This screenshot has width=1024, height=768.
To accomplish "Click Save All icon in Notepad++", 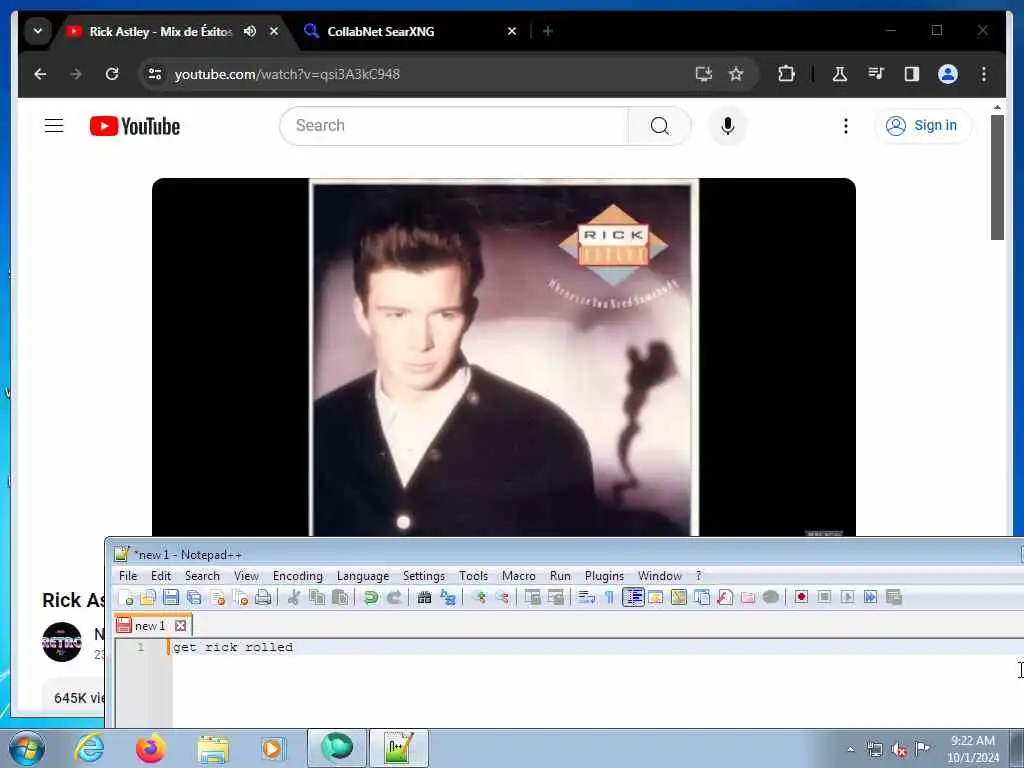I will click(195, 597).
